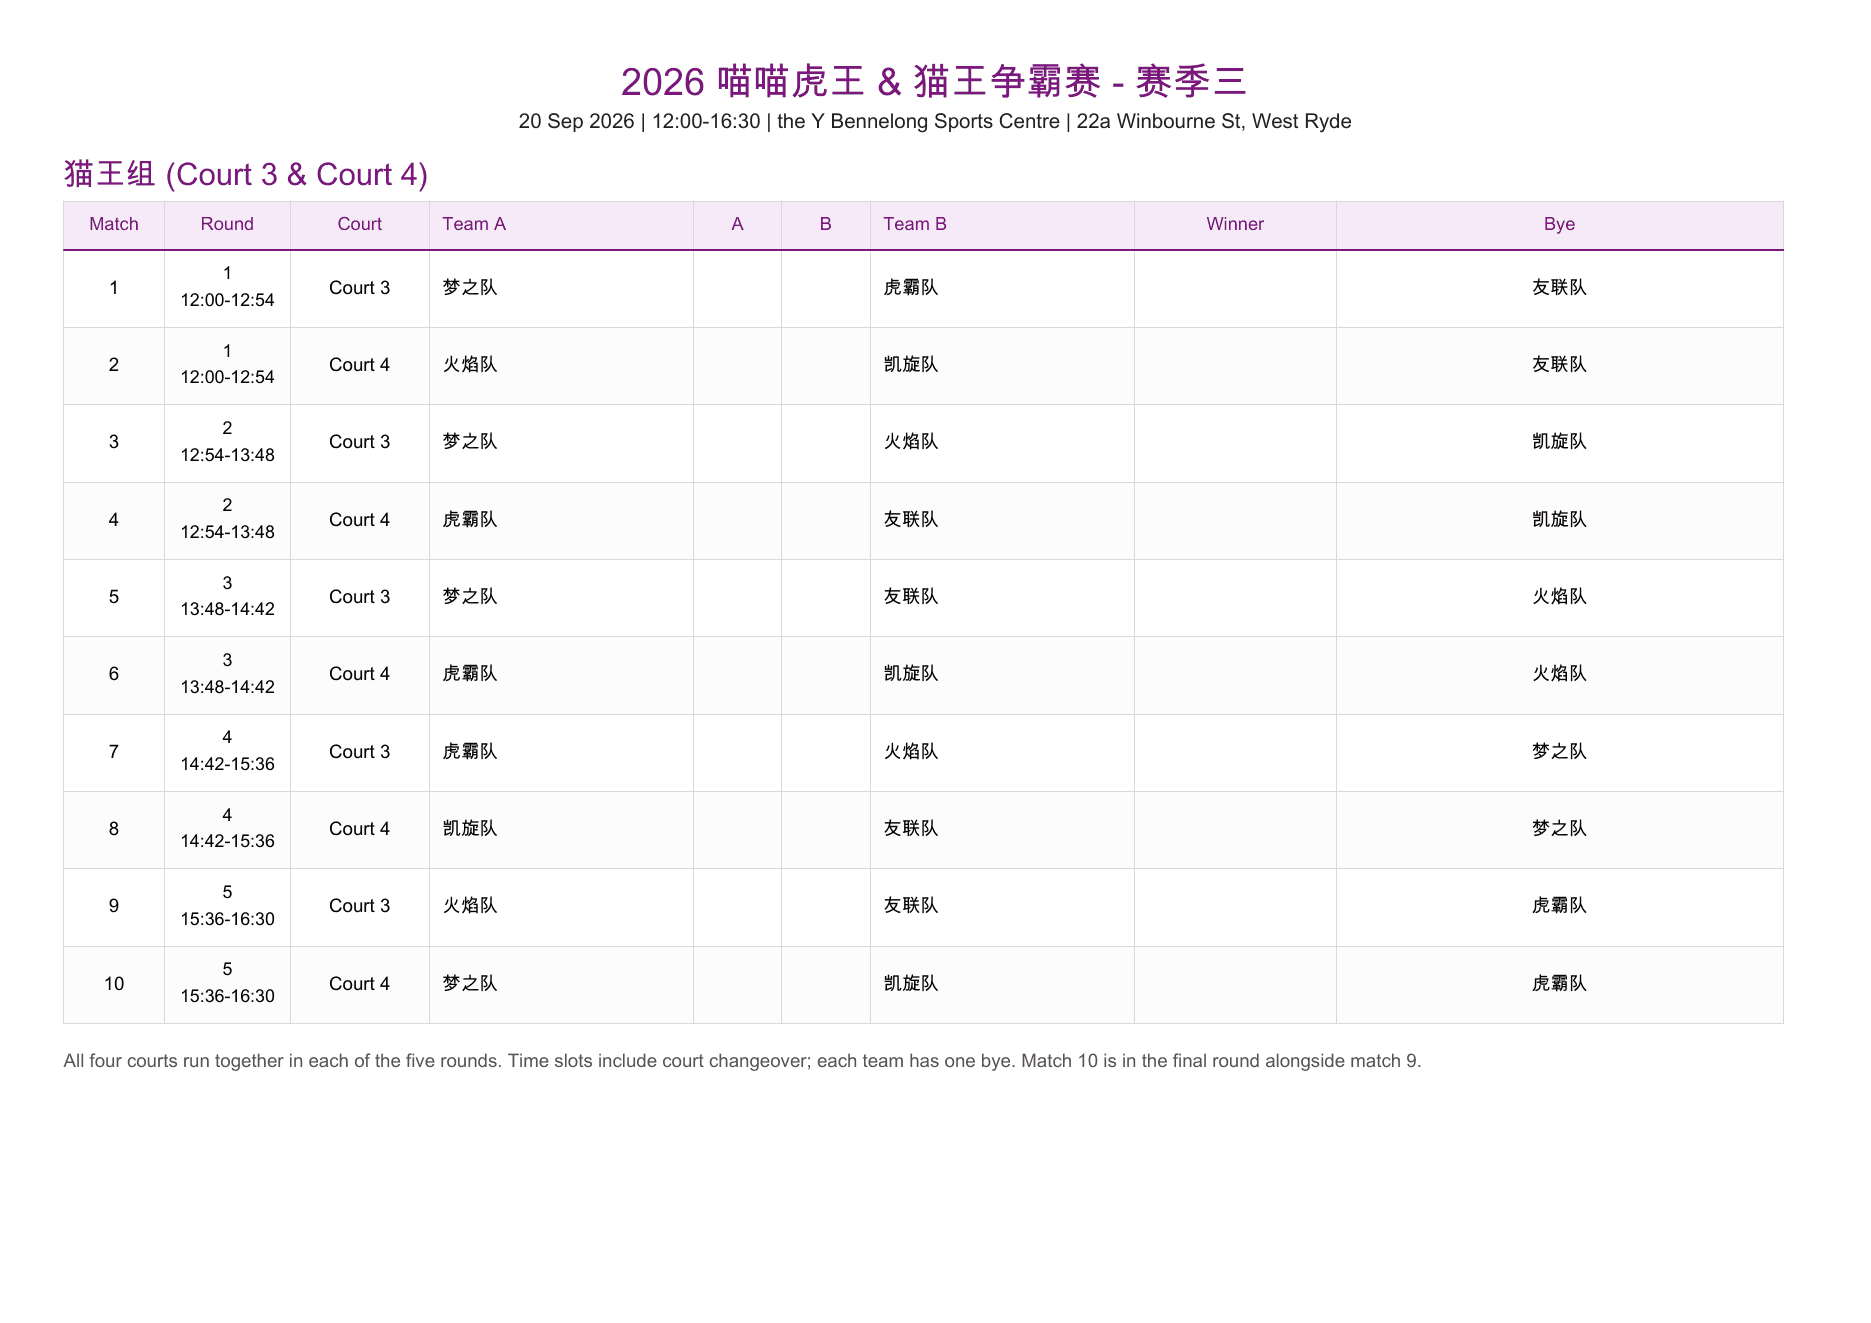Click the bye "梦之队" in match 7 row
Screen dimensions: 1871x1323
point(1559,752)
